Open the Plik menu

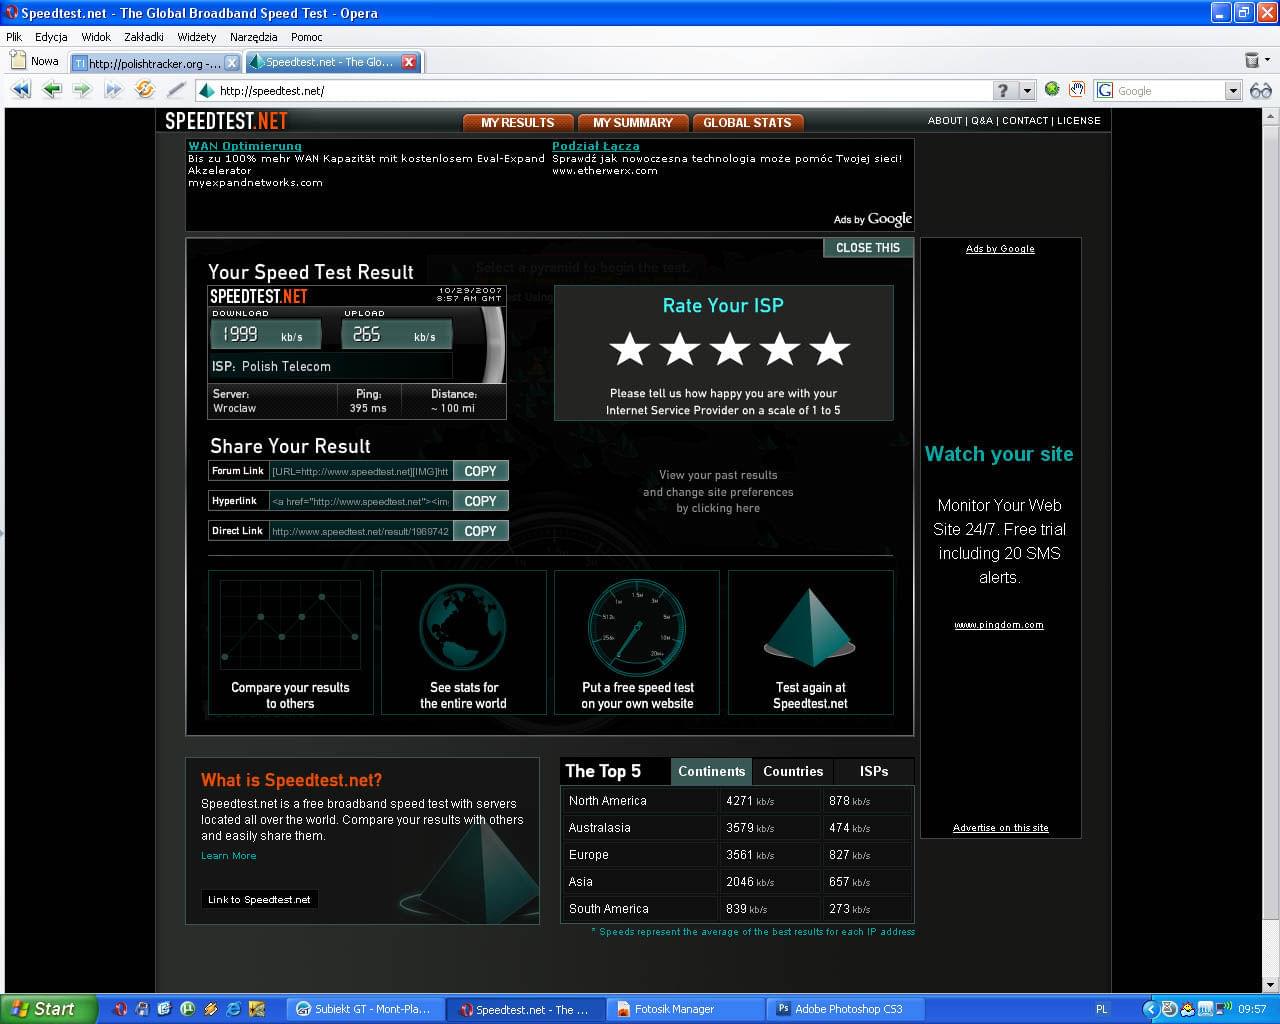point(14,37)
